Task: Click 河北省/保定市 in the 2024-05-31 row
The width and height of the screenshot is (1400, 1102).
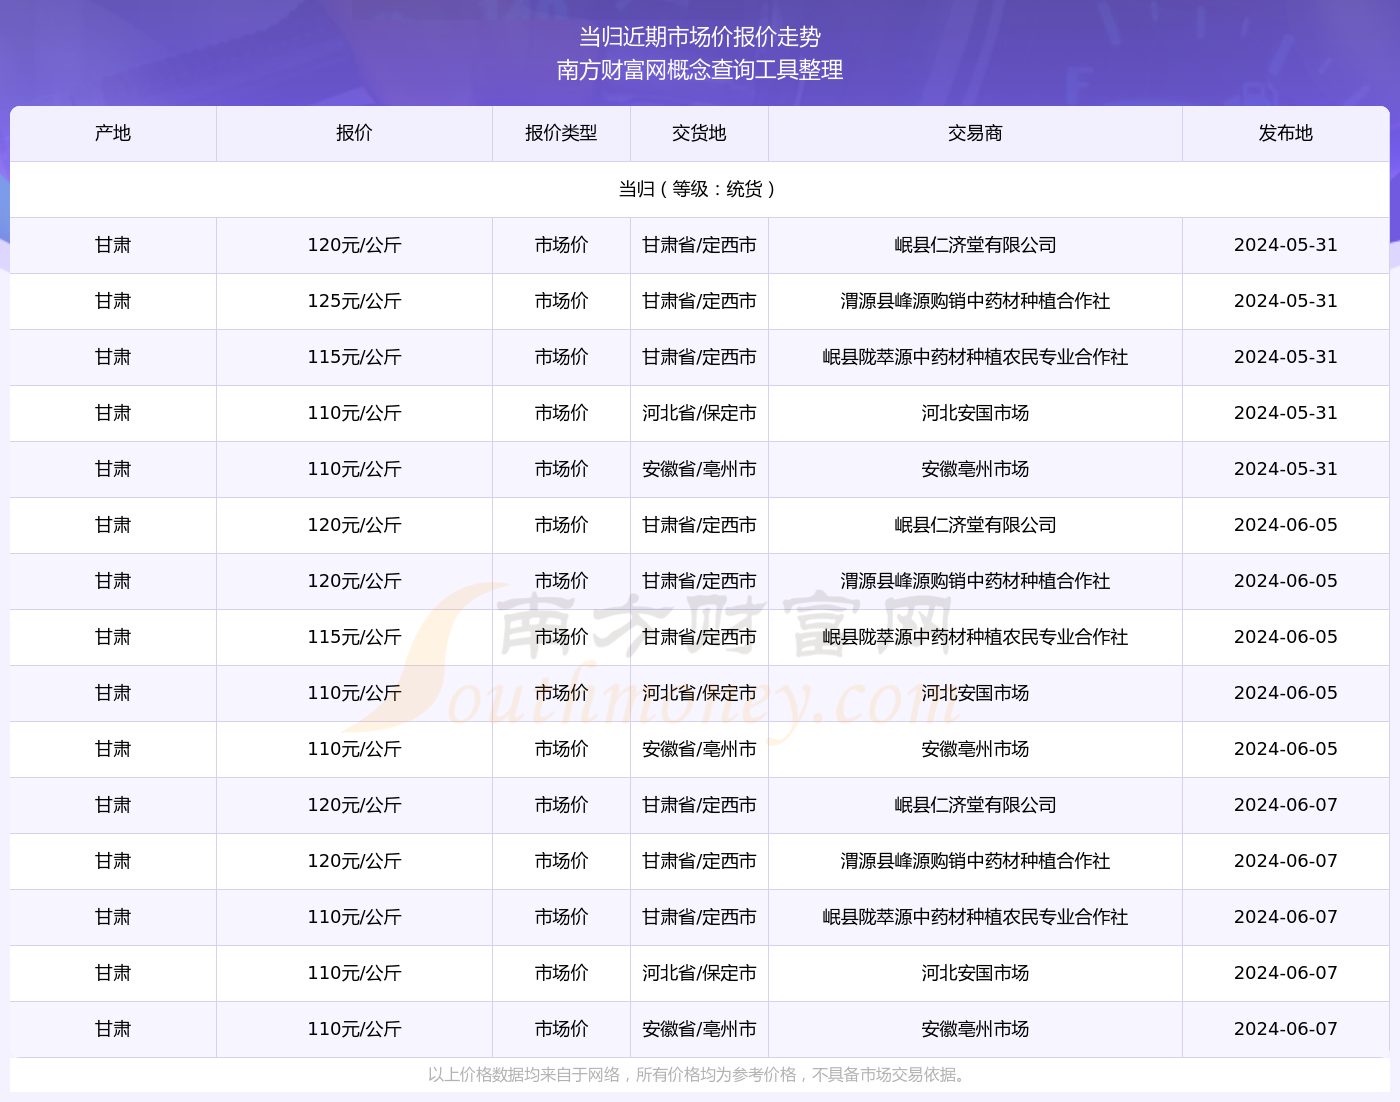Action: 699,413
